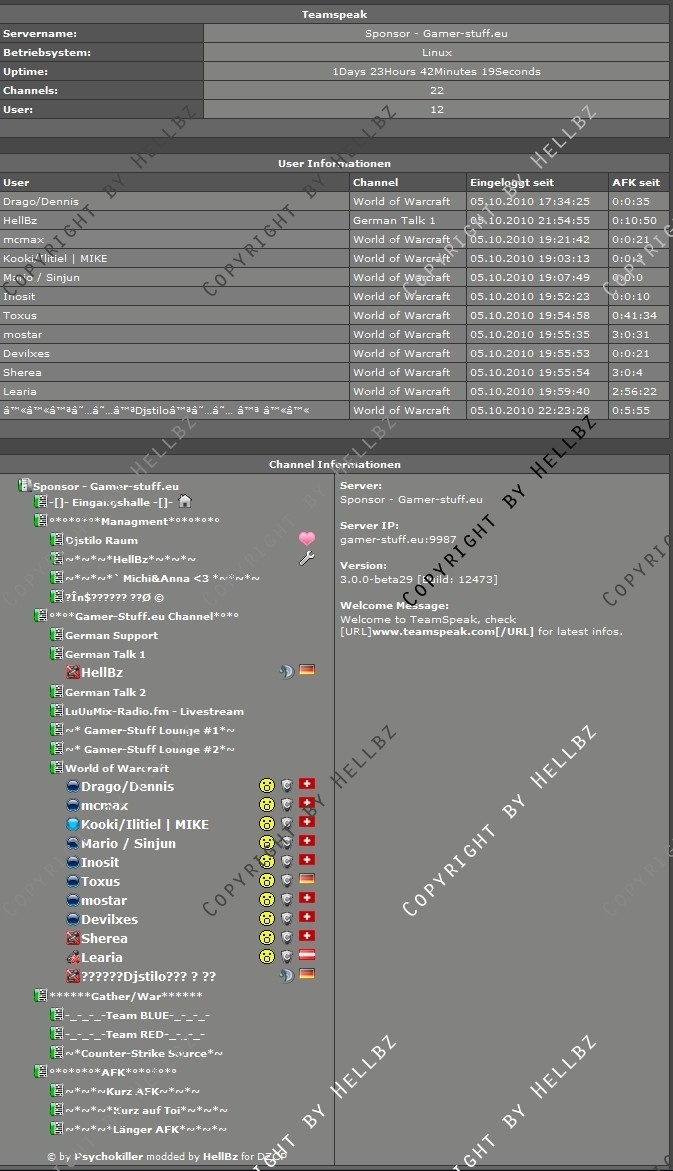Select user Inosit in channel tree
This screenshot has width=673, height=1171.
click(x=100, y=862)
